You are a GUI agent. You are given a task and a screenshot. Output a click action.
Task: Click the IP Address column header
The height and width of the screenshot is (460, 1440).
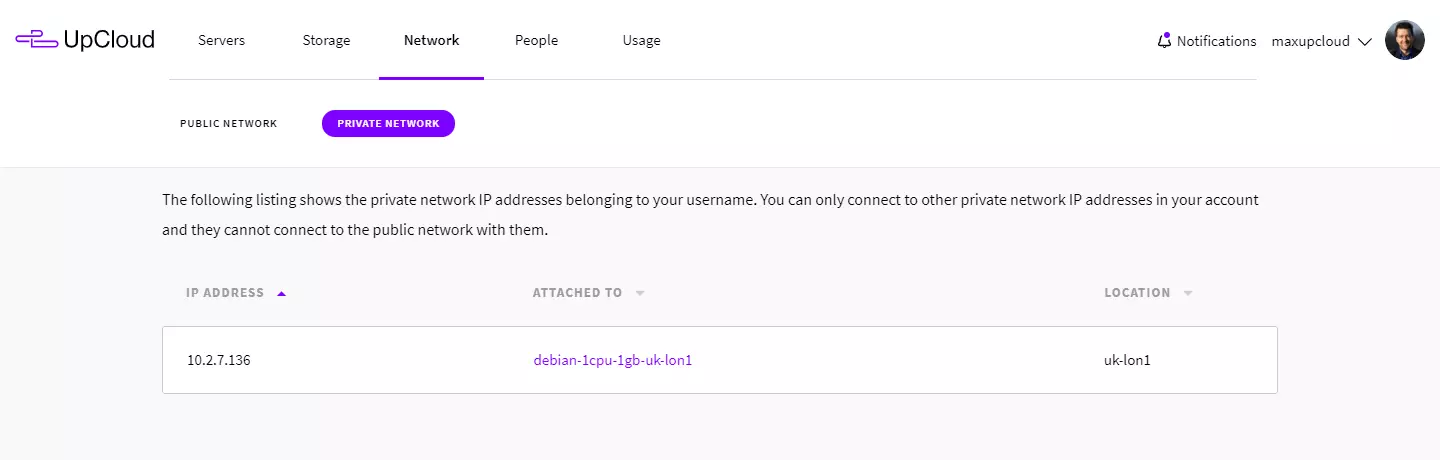coord(225,294)
